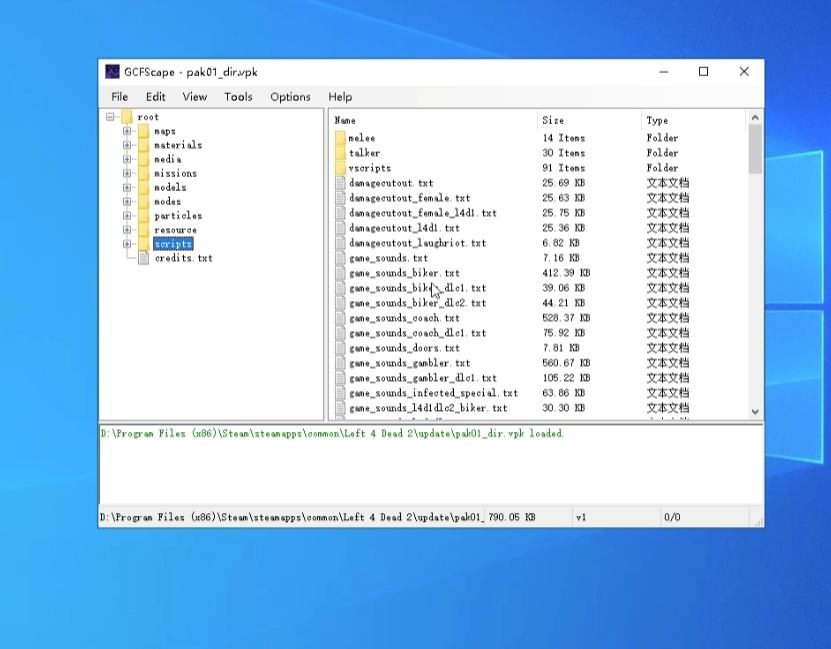Select the game_sounds_coach_dlc1.txt file name
831x649 pixels.
tap(418, 333)
